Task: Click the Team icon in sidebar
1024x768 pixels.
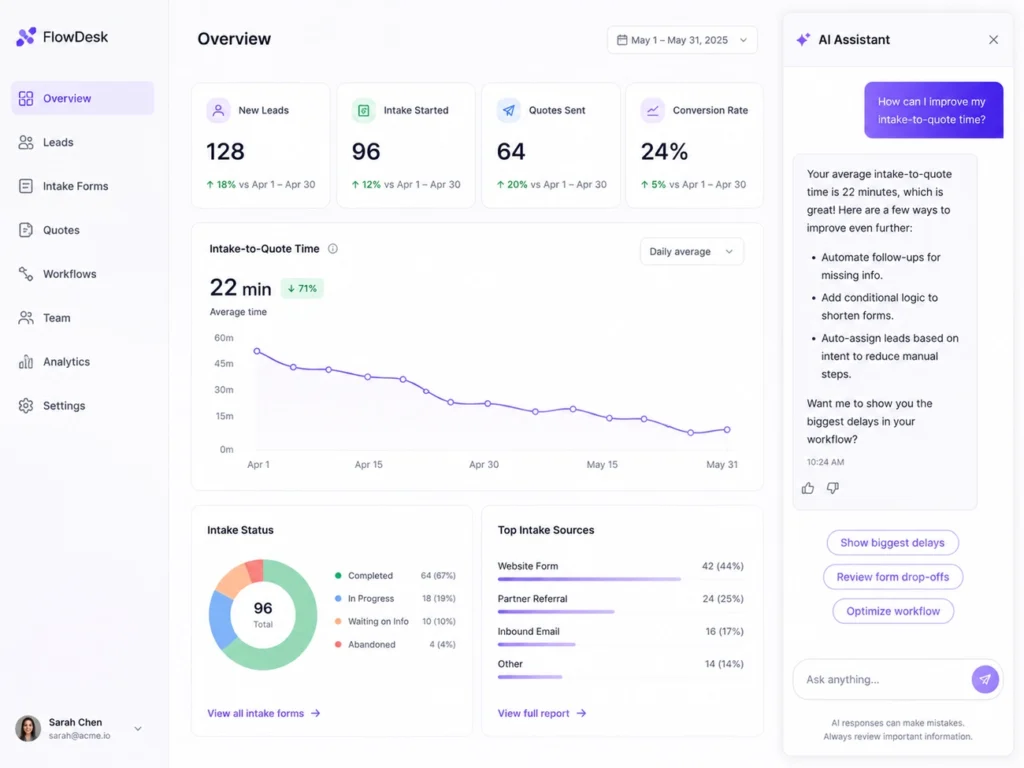Action: (26, 318)
